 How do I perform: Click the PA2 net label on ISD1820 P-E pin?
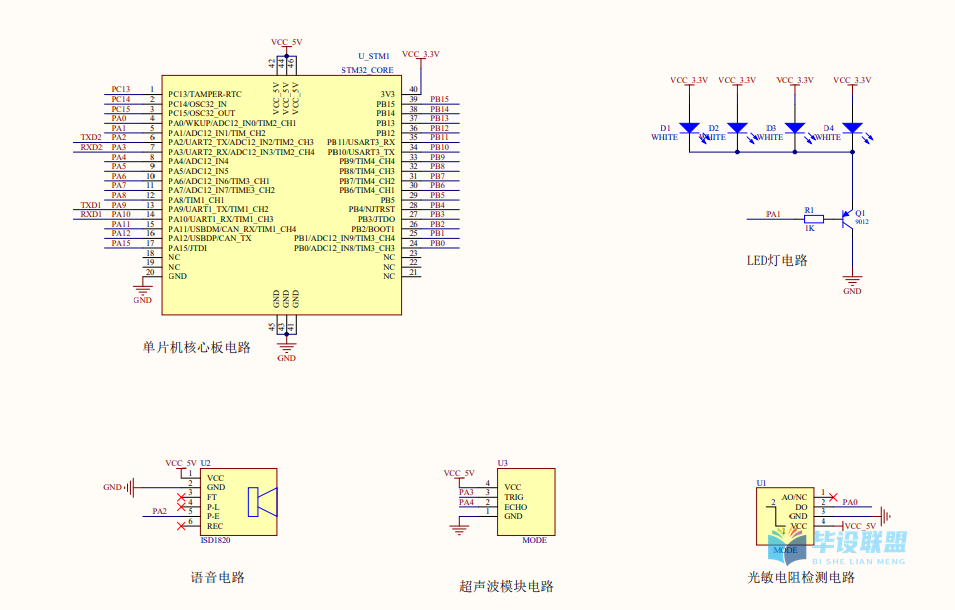tap(160, 511)
